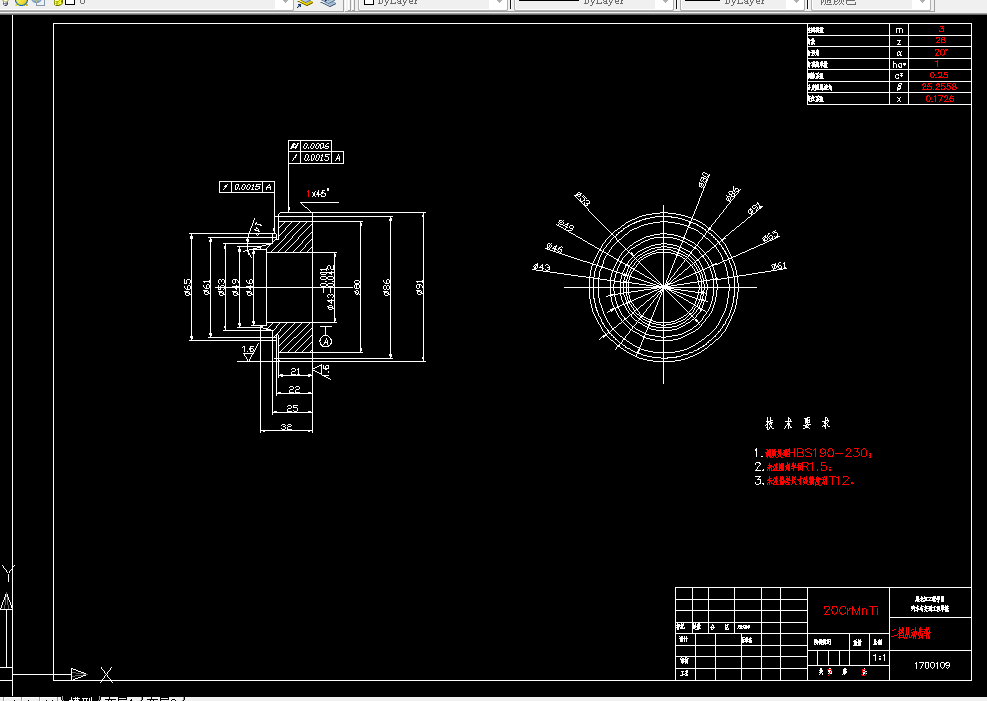Click the Layer Previous toolbar icon

305,3
